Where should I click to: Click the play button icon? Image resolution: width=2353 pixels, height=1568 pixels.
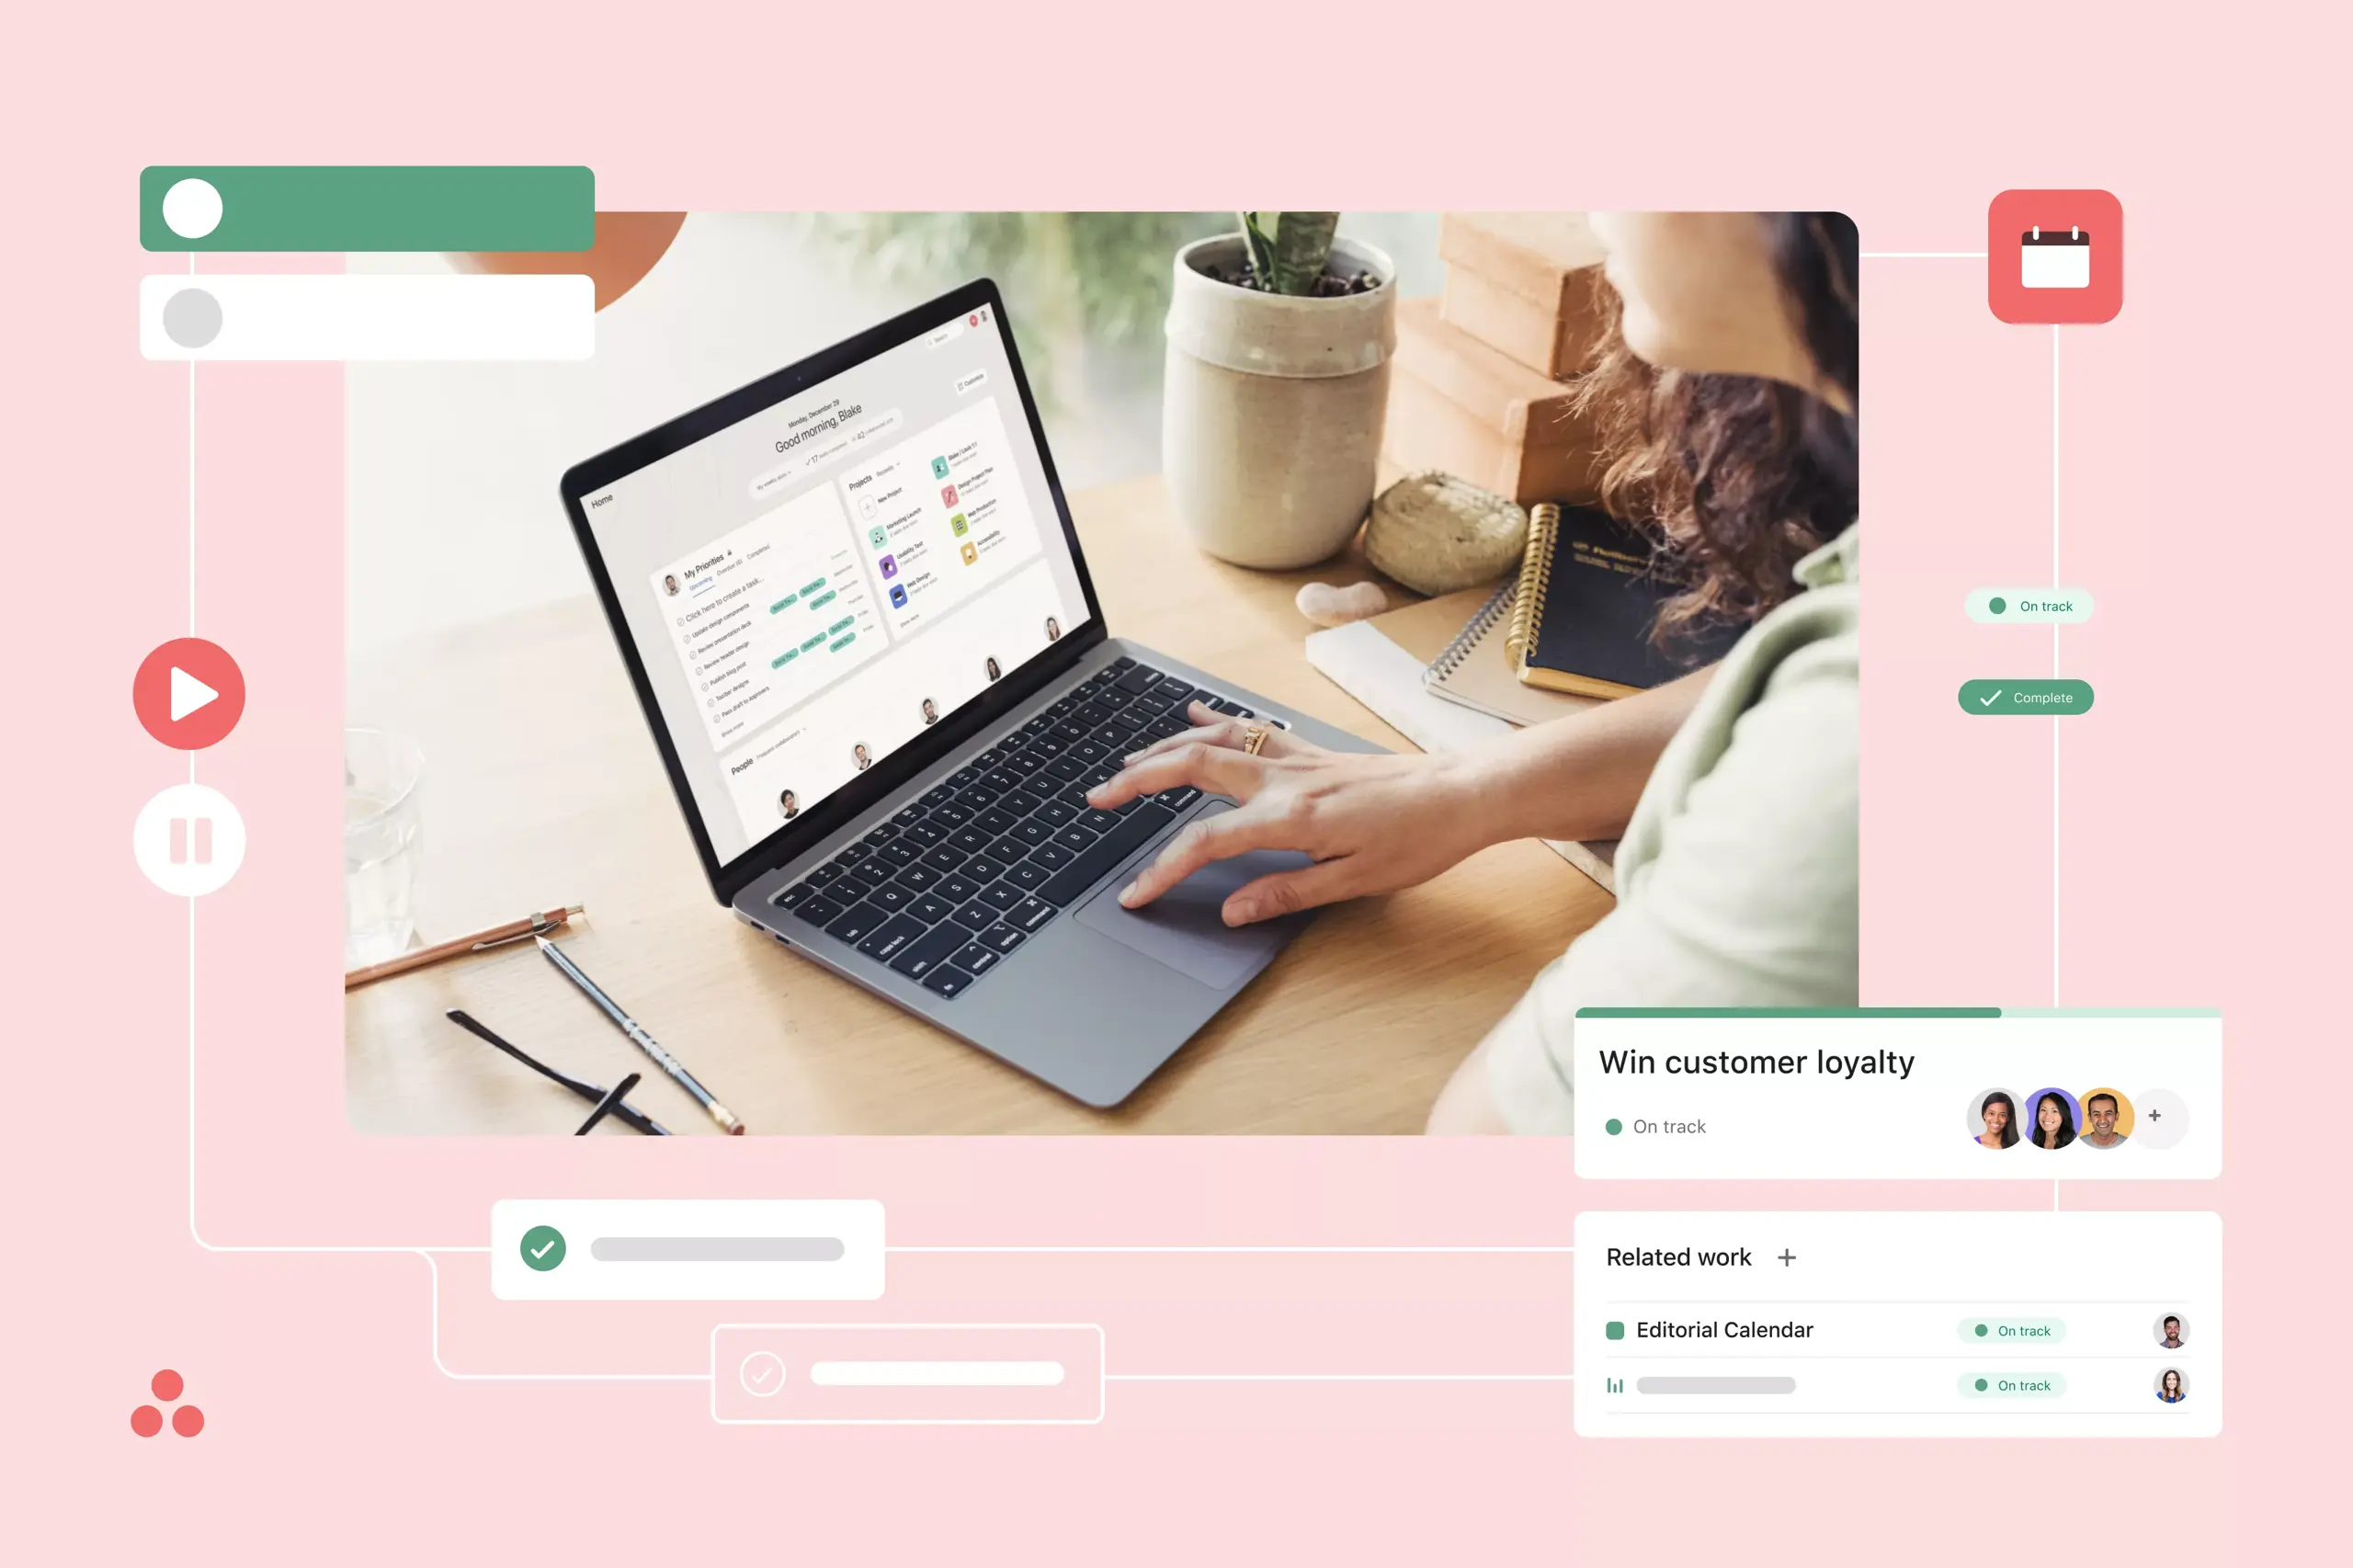pos(188,693)
